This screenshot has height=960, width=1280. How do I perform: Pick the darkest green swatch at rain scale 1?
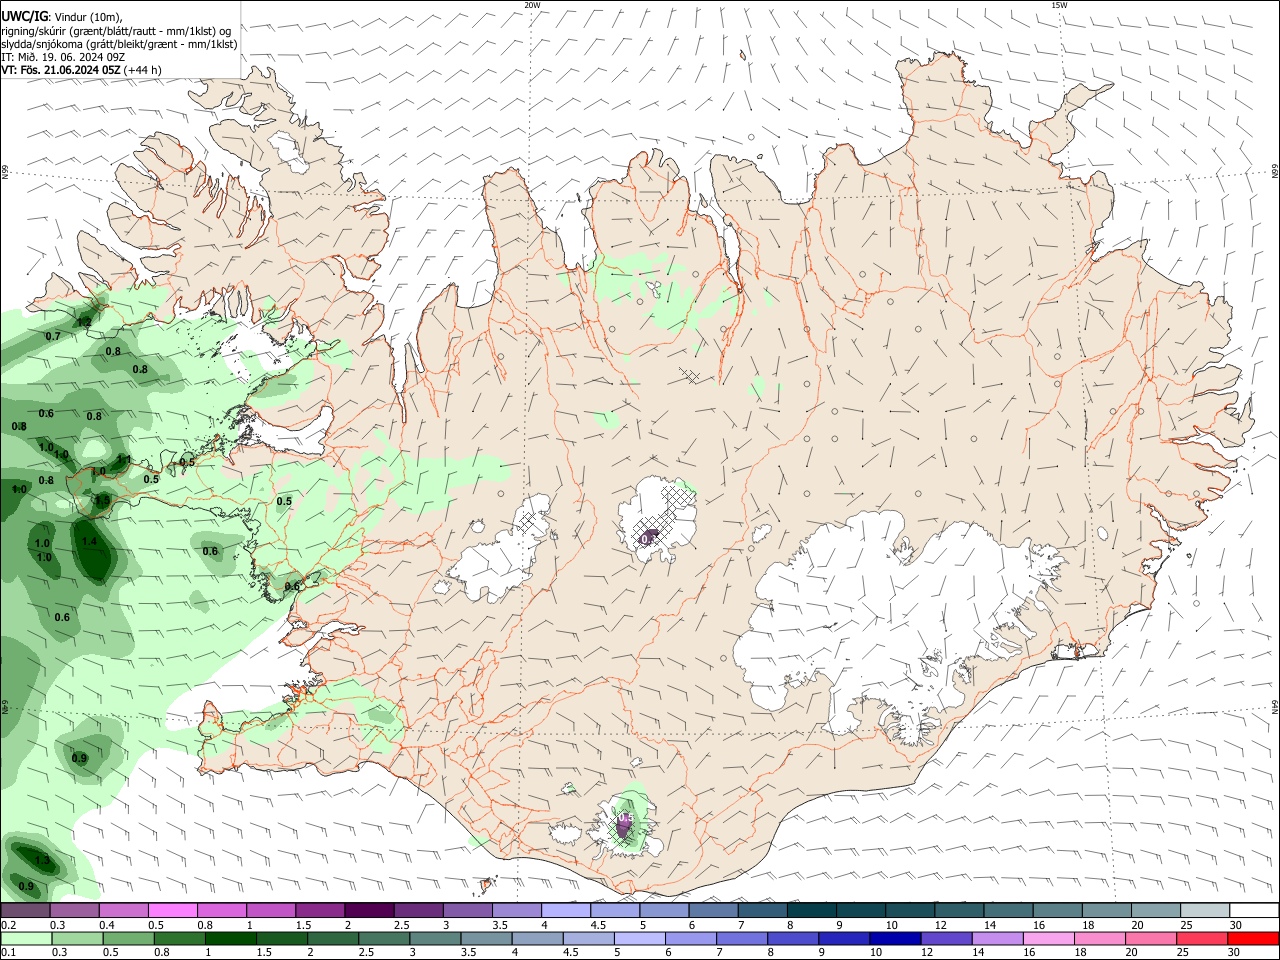[231, 938]
